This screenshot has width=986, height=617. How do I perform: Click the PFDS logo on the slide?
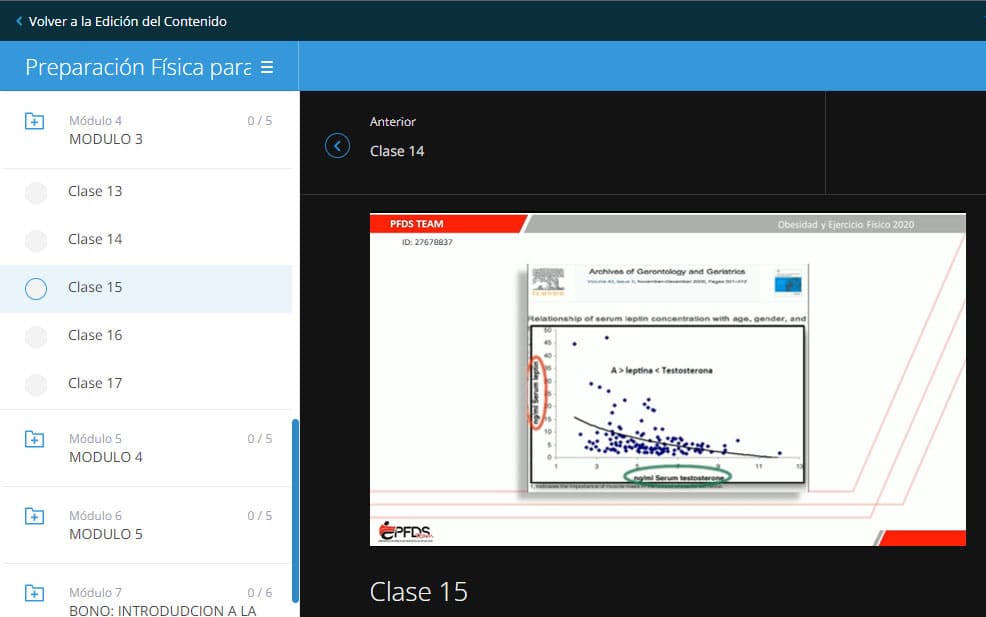[x=406, y=532]
